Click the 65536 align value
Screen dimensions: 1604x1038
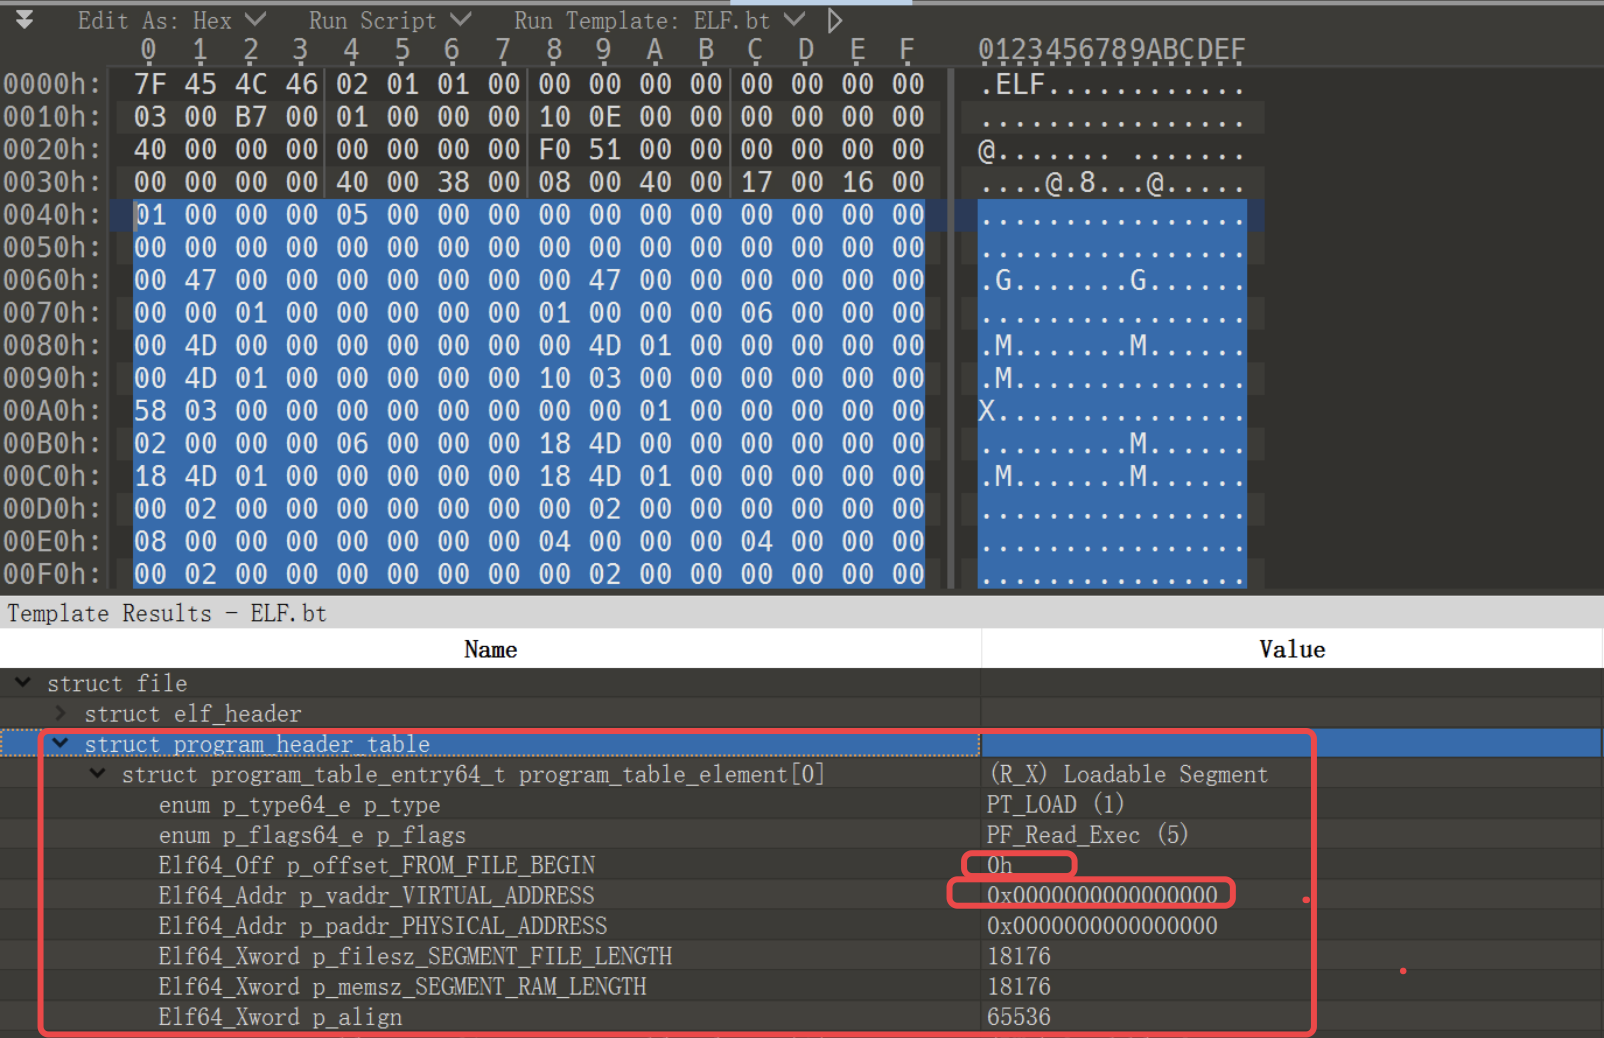pyautogui.click(x=1018, y=1017)
